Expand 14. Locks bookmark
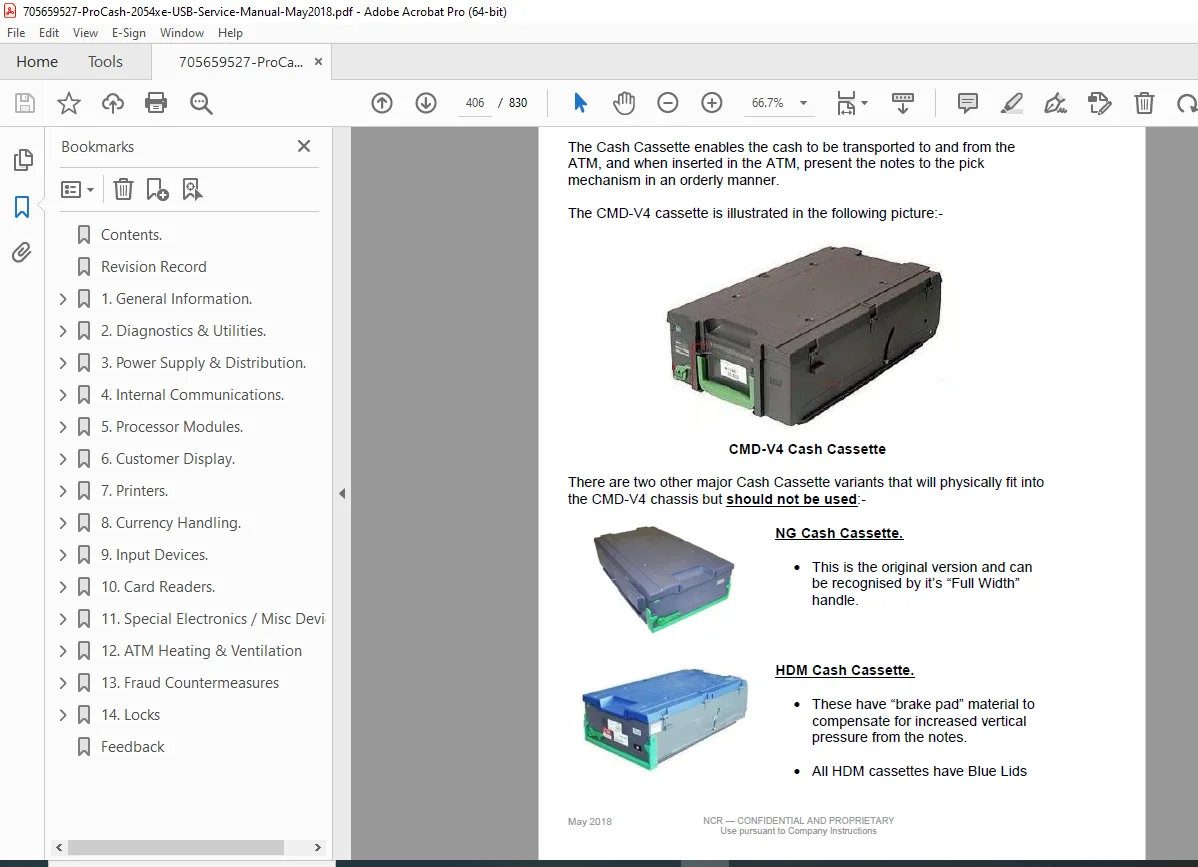The width and height of the screenshot is (1198, 867). [63, 716]
